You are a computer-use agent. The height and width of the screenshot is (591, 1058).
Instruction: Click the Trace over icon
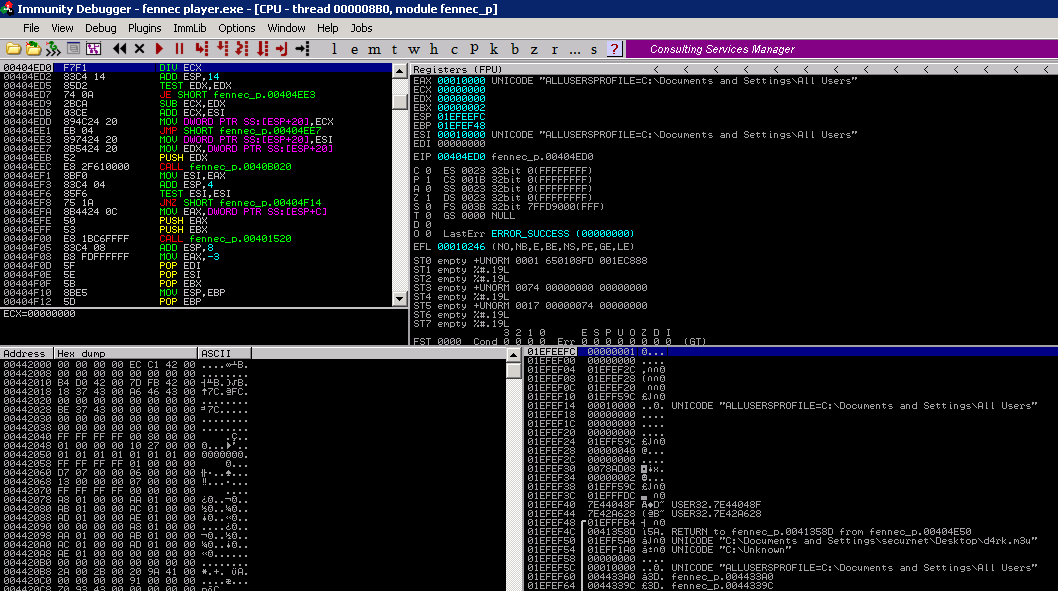262,49
